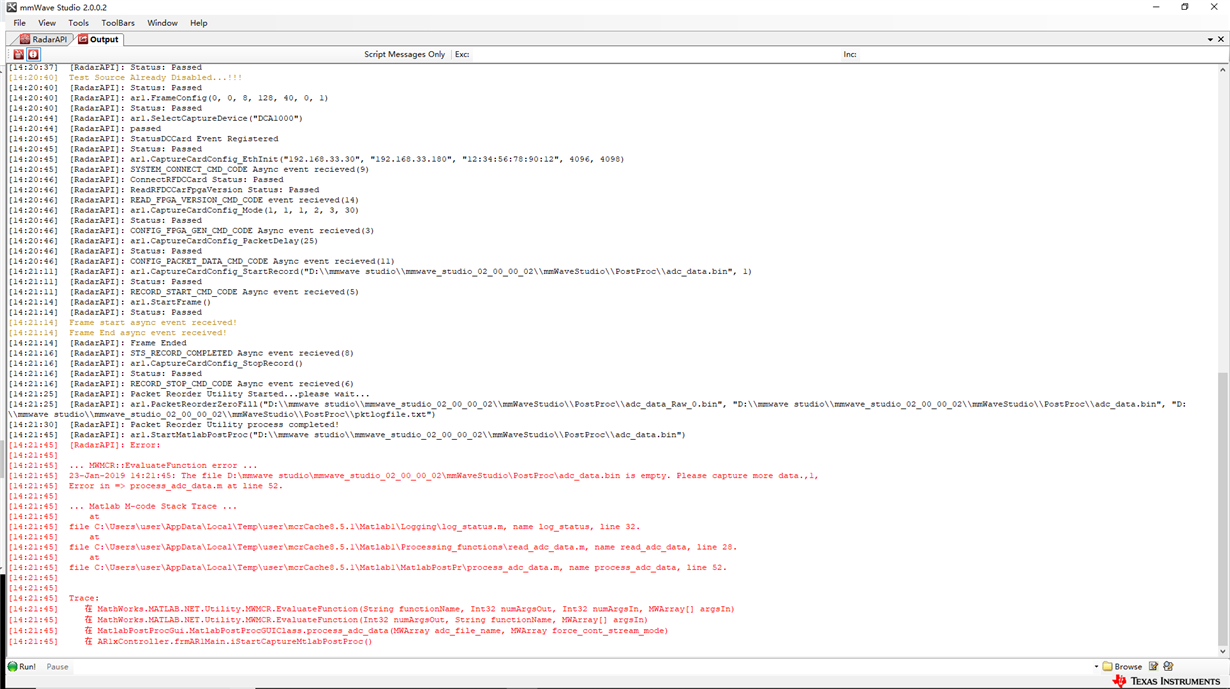
Task: Open the script edit notepad icon
Action: point(1153,666)
